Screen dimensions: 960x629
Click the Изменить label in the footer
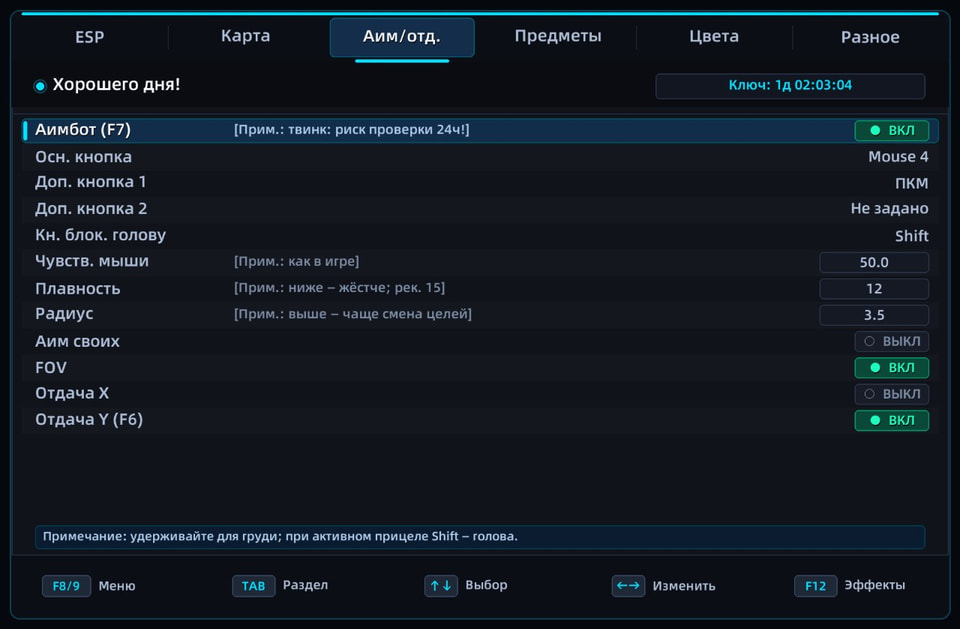684,586
